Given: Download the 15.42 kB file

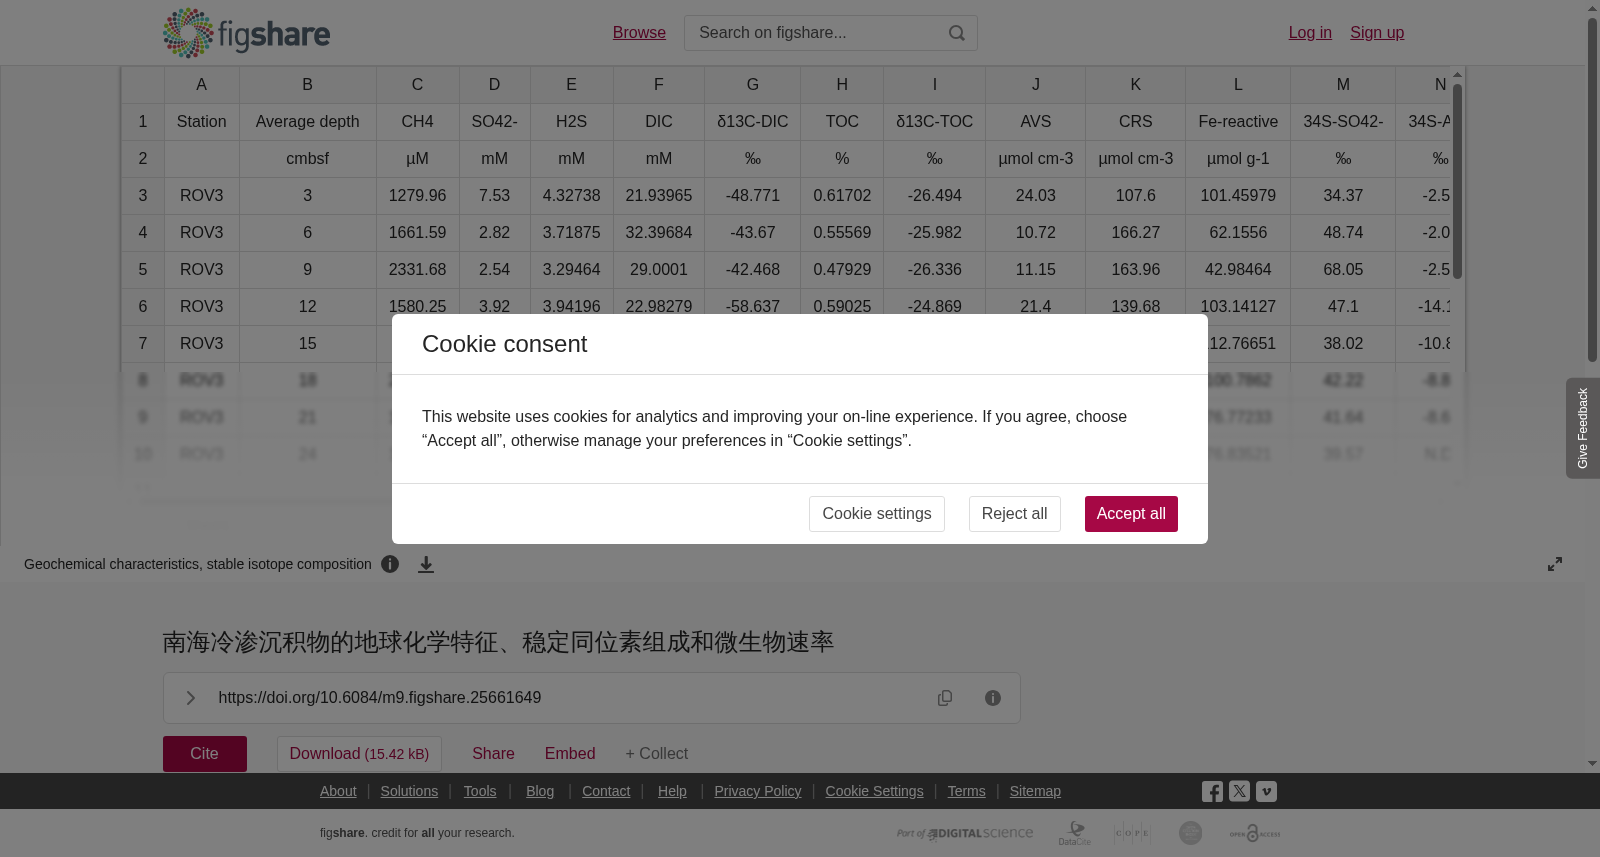Looking at the screenshot, I should click(x=359, y=754).
